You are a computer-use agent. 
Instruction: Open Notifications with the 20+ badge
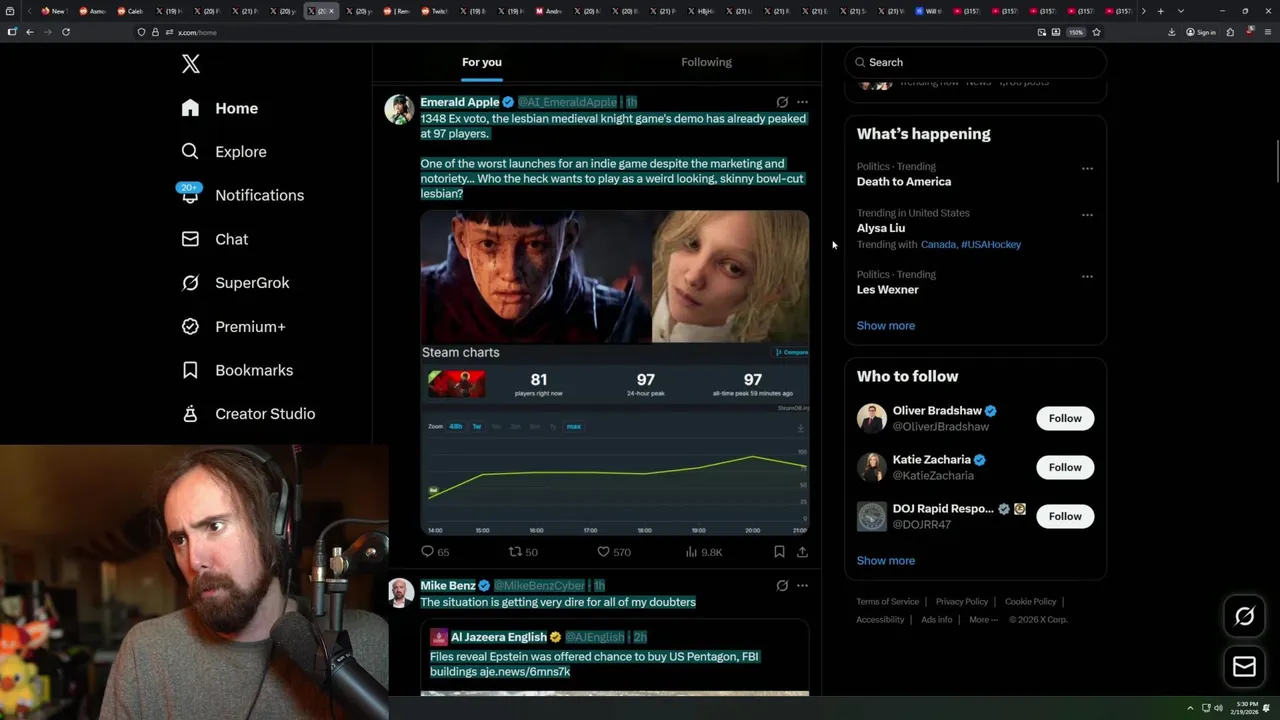pos(241,195)
